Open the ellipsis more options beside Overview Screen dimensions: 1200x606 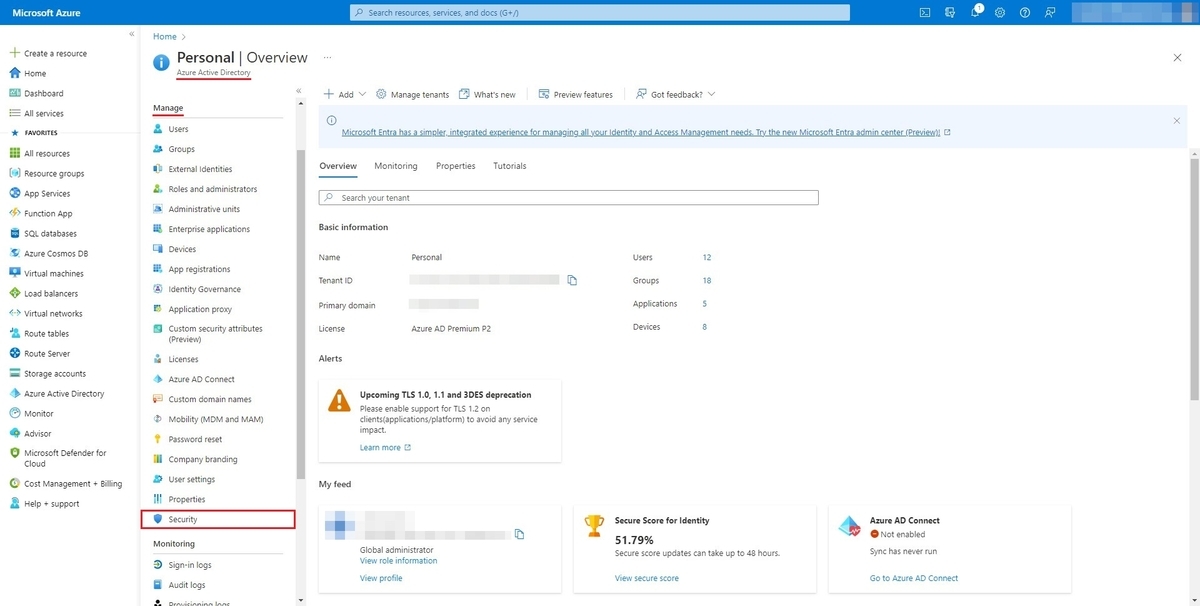point(327,58)
